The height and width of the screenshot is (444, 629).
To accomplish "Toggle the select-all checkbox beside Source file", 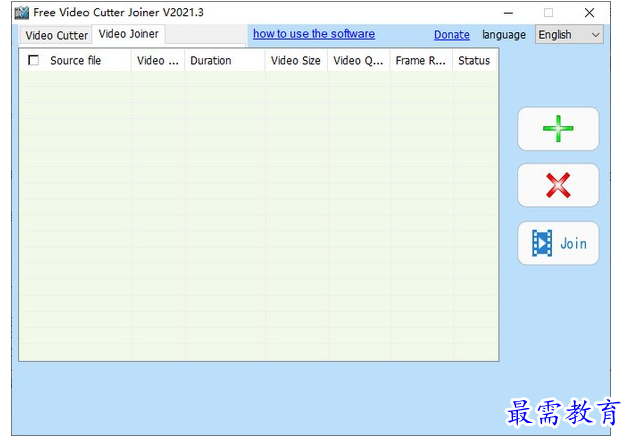I will coord(34,61).
